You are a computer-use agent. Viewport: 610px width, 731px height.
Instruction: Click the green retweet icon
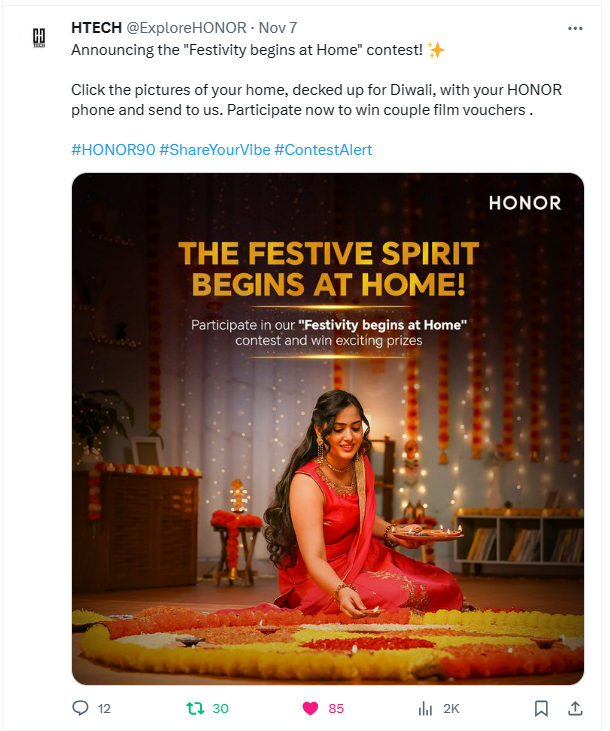[x=195, y=709]
